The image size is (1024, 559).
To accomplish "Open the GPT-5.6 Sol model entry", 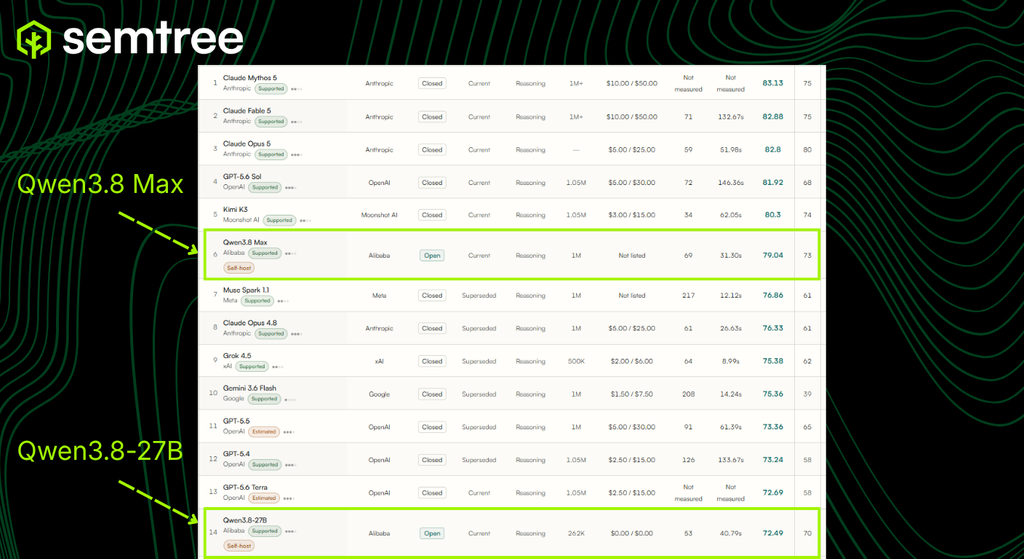I will coord(242,177).
